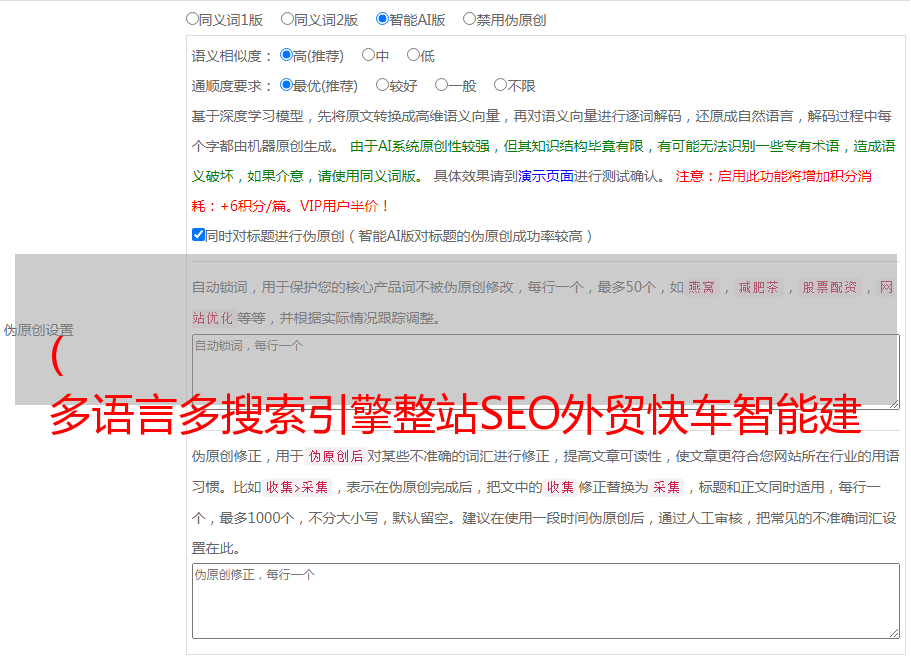Click the 伪原创后 highlighted tag

point(336,456)
